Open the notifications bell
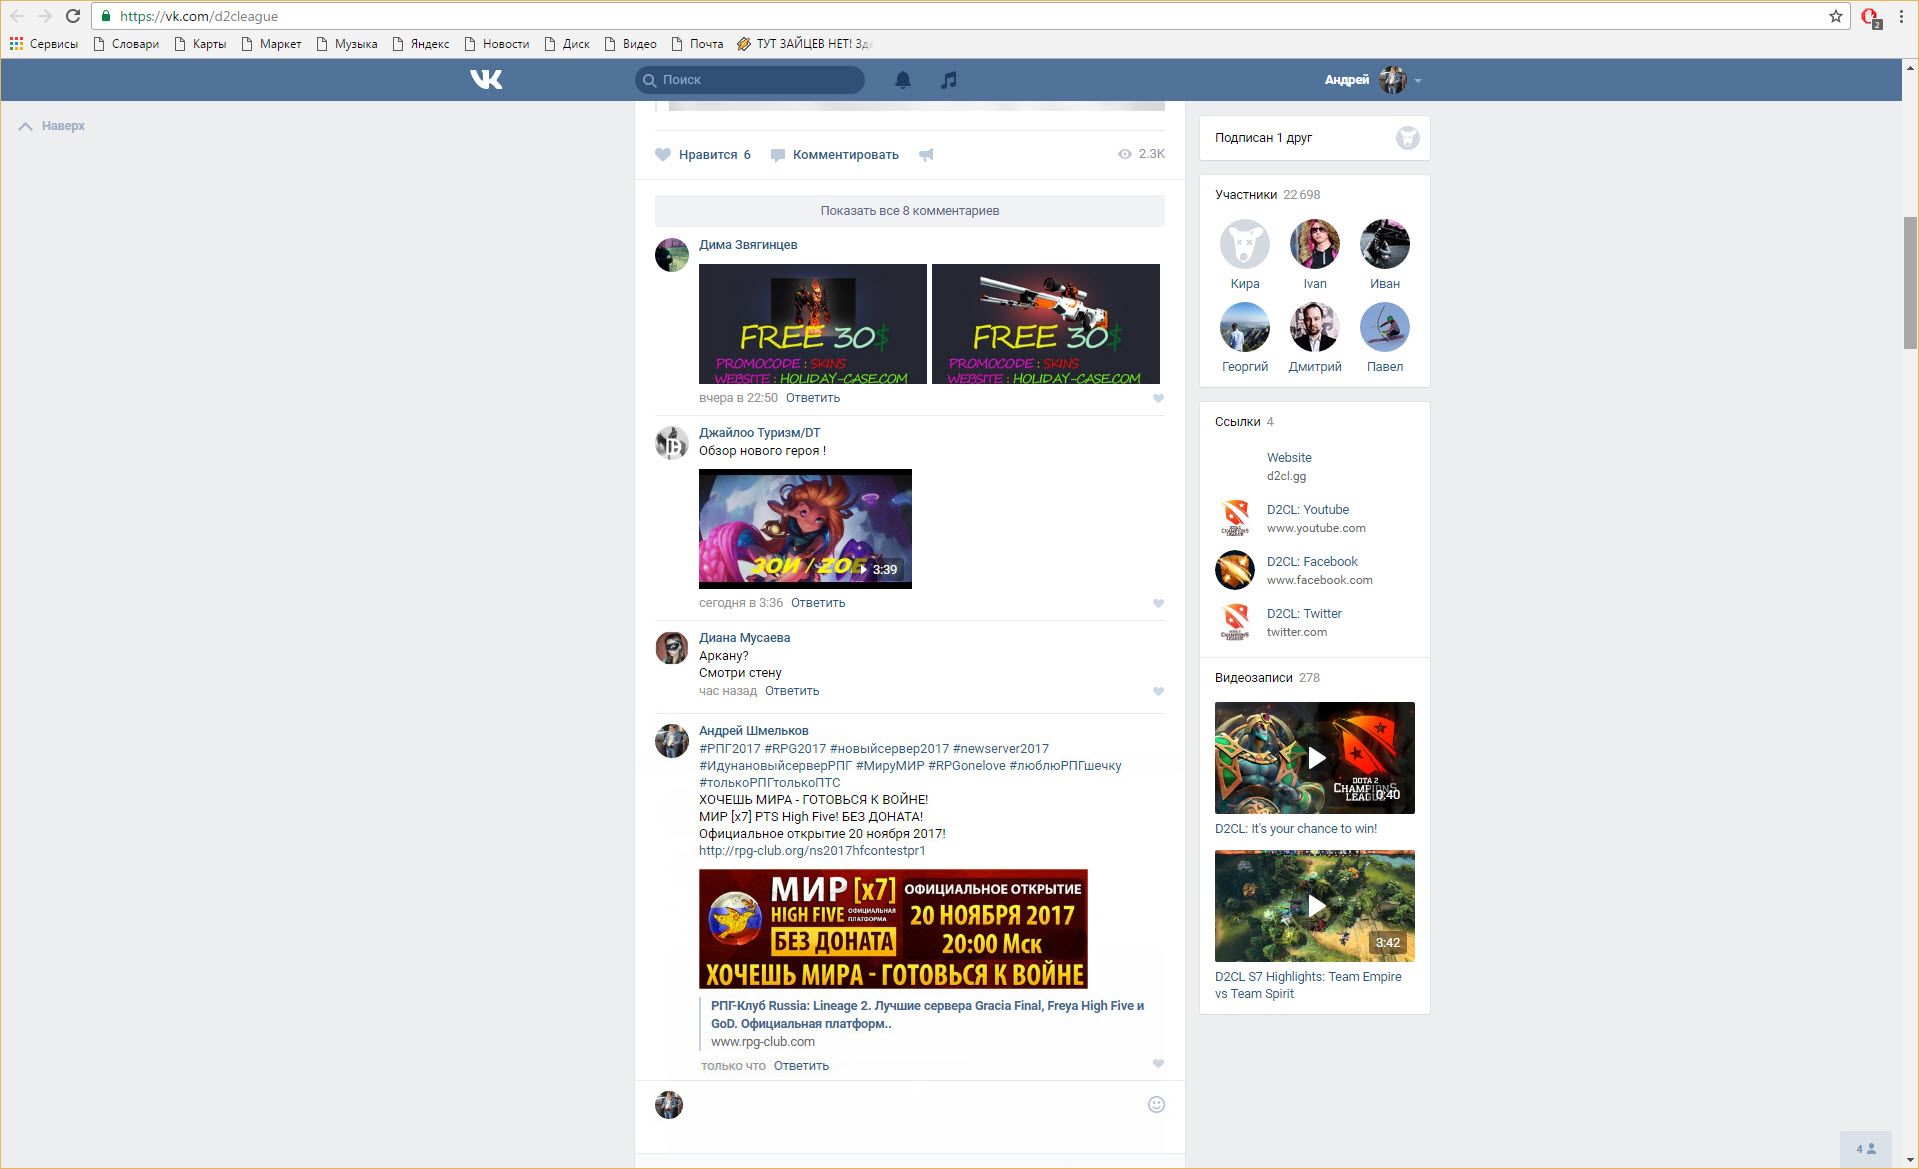1919x1169 pixels. tap(902, 80)
